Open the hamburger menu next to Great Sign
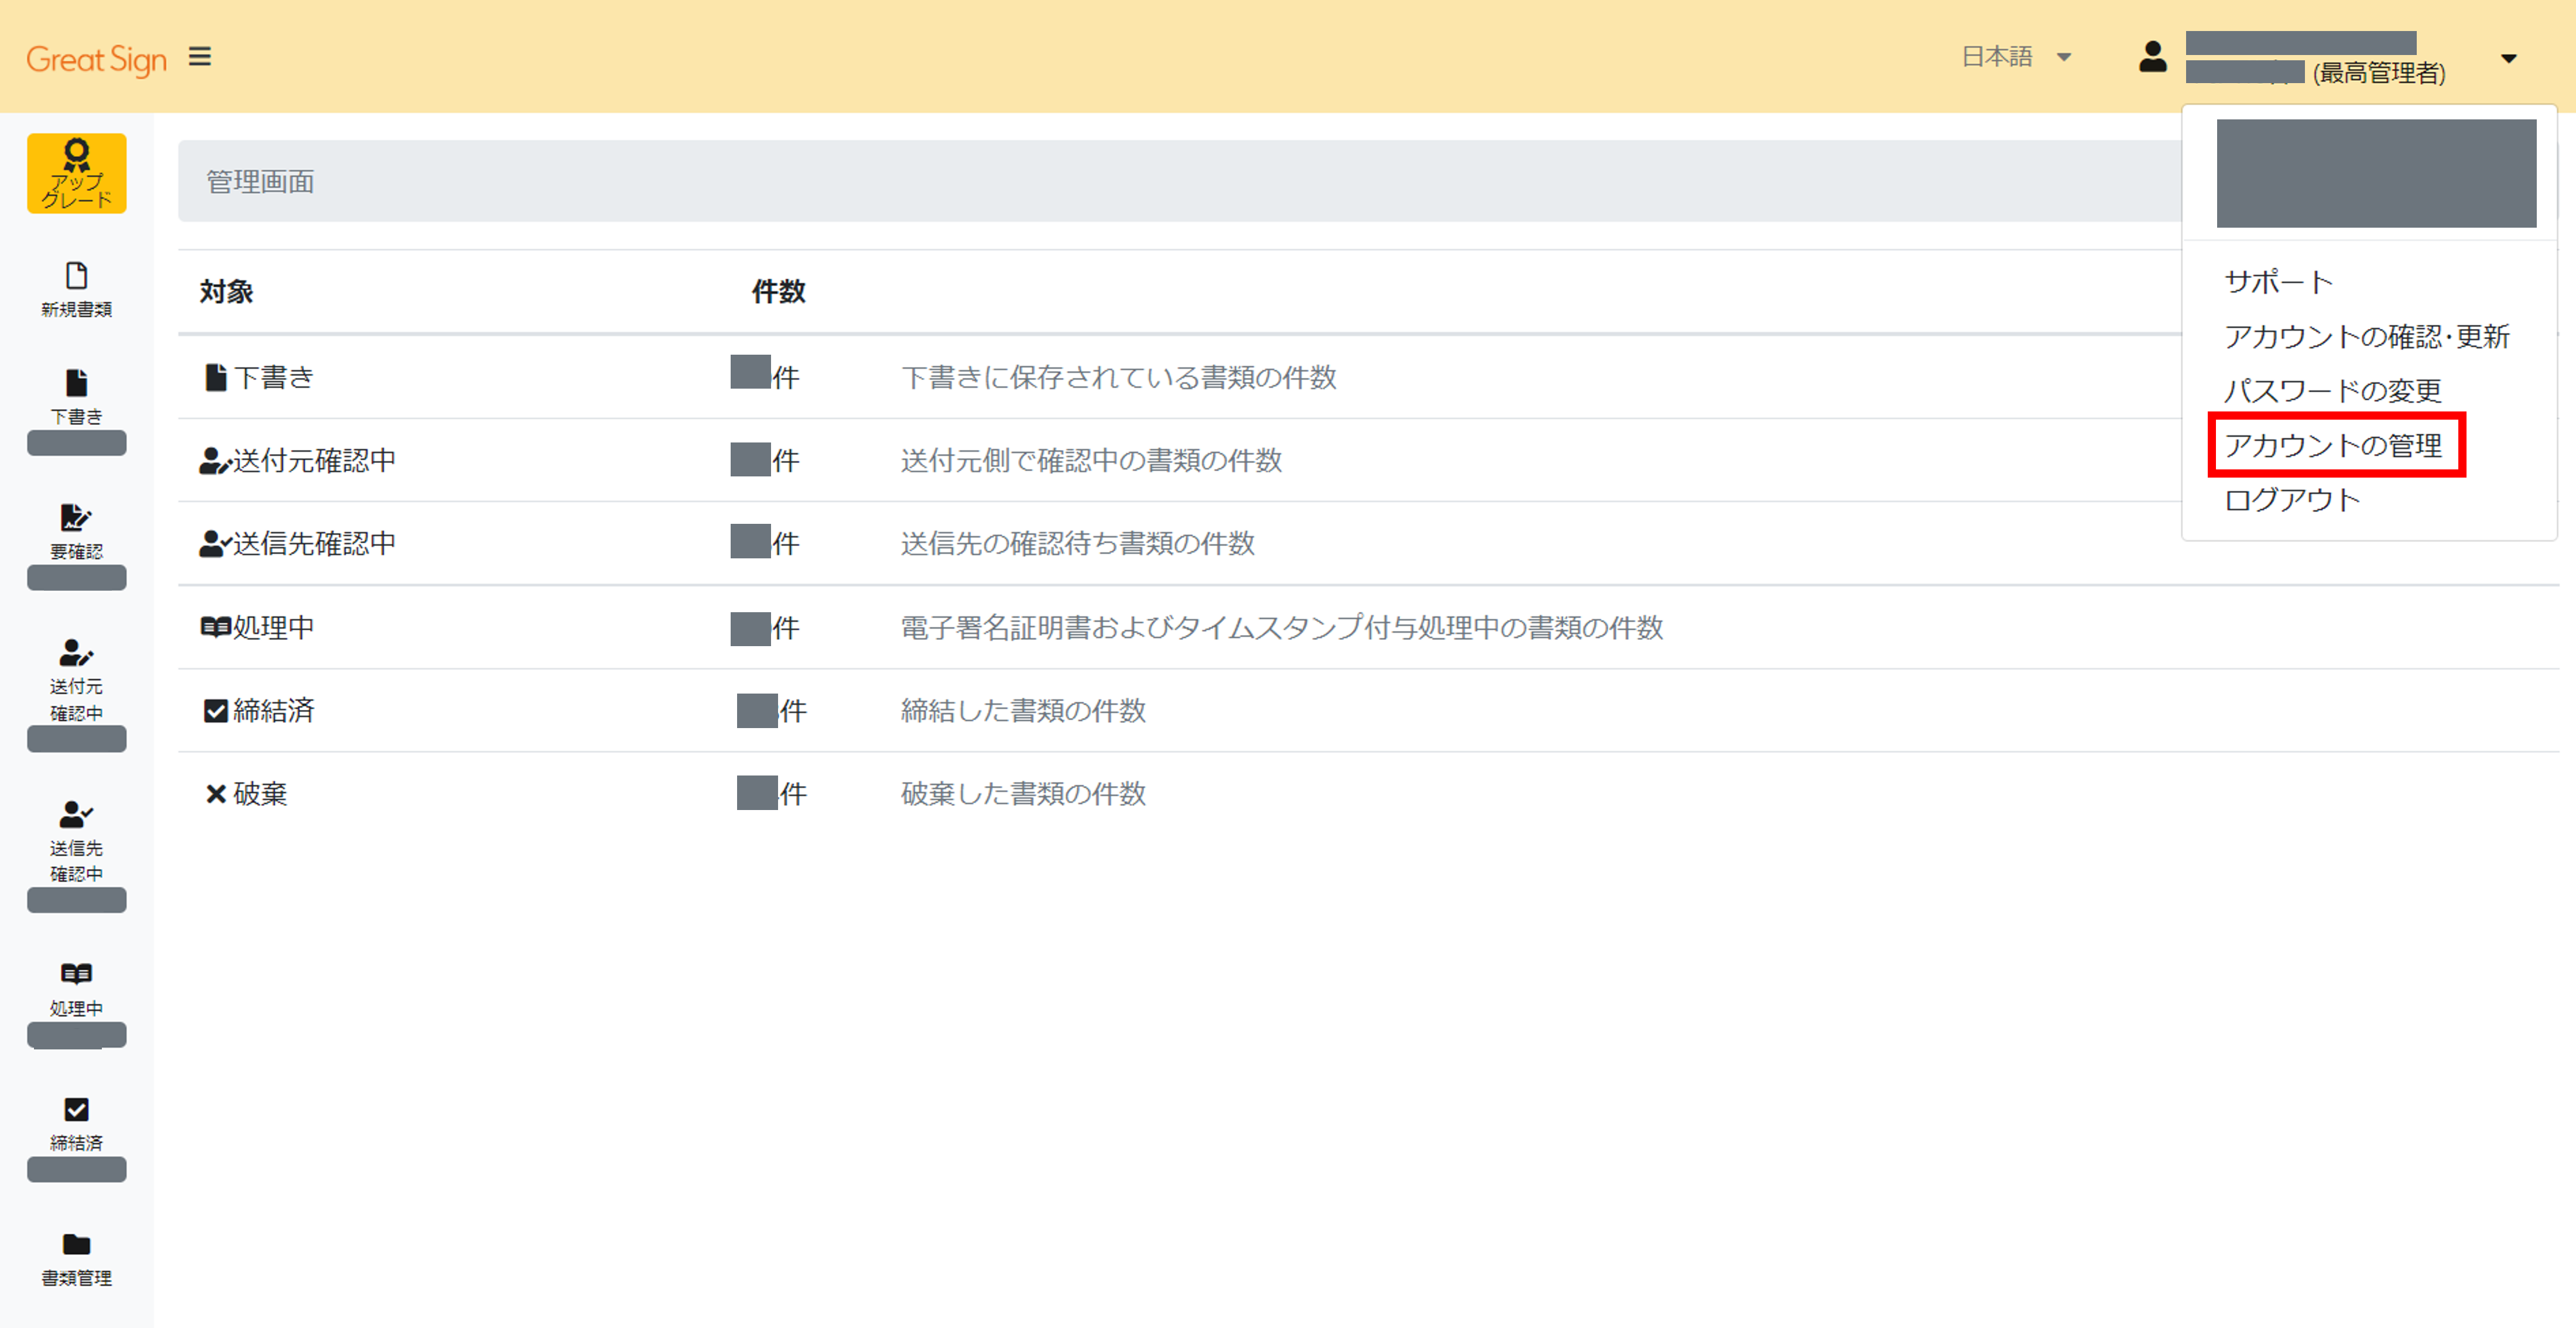Viewport: 2576px width, 1328px height. tap(200, 56)
